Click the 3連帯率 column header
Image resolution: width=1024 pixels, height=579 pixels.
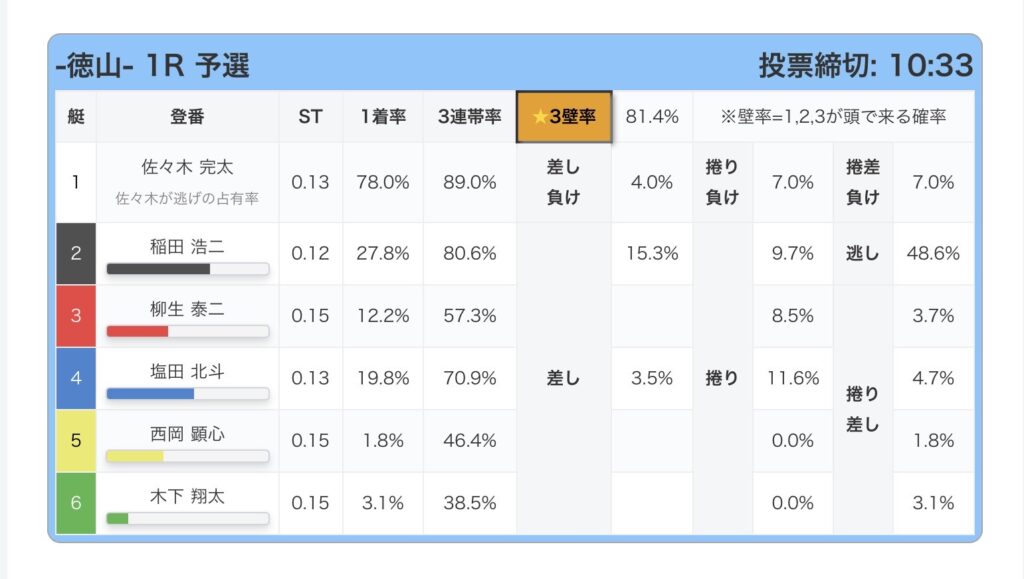[x=469, y=116]
